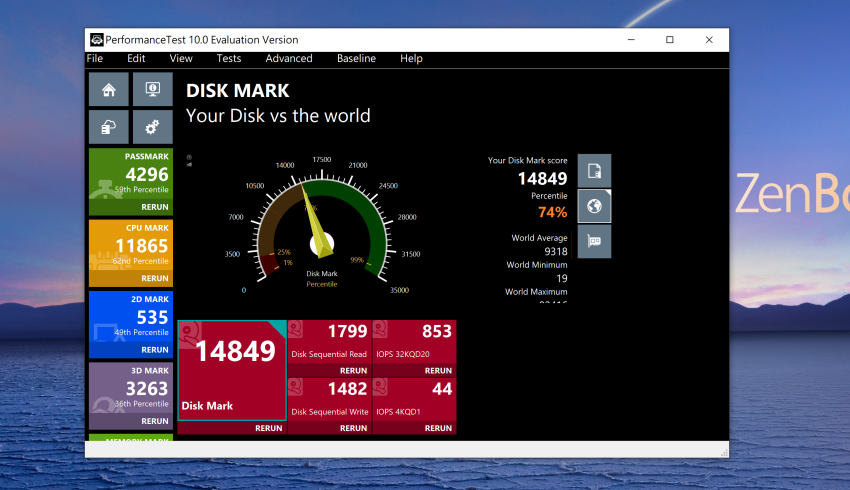Open the Help menu
Image resolution: width=850 pixels, height=490 pixels.
411,59
